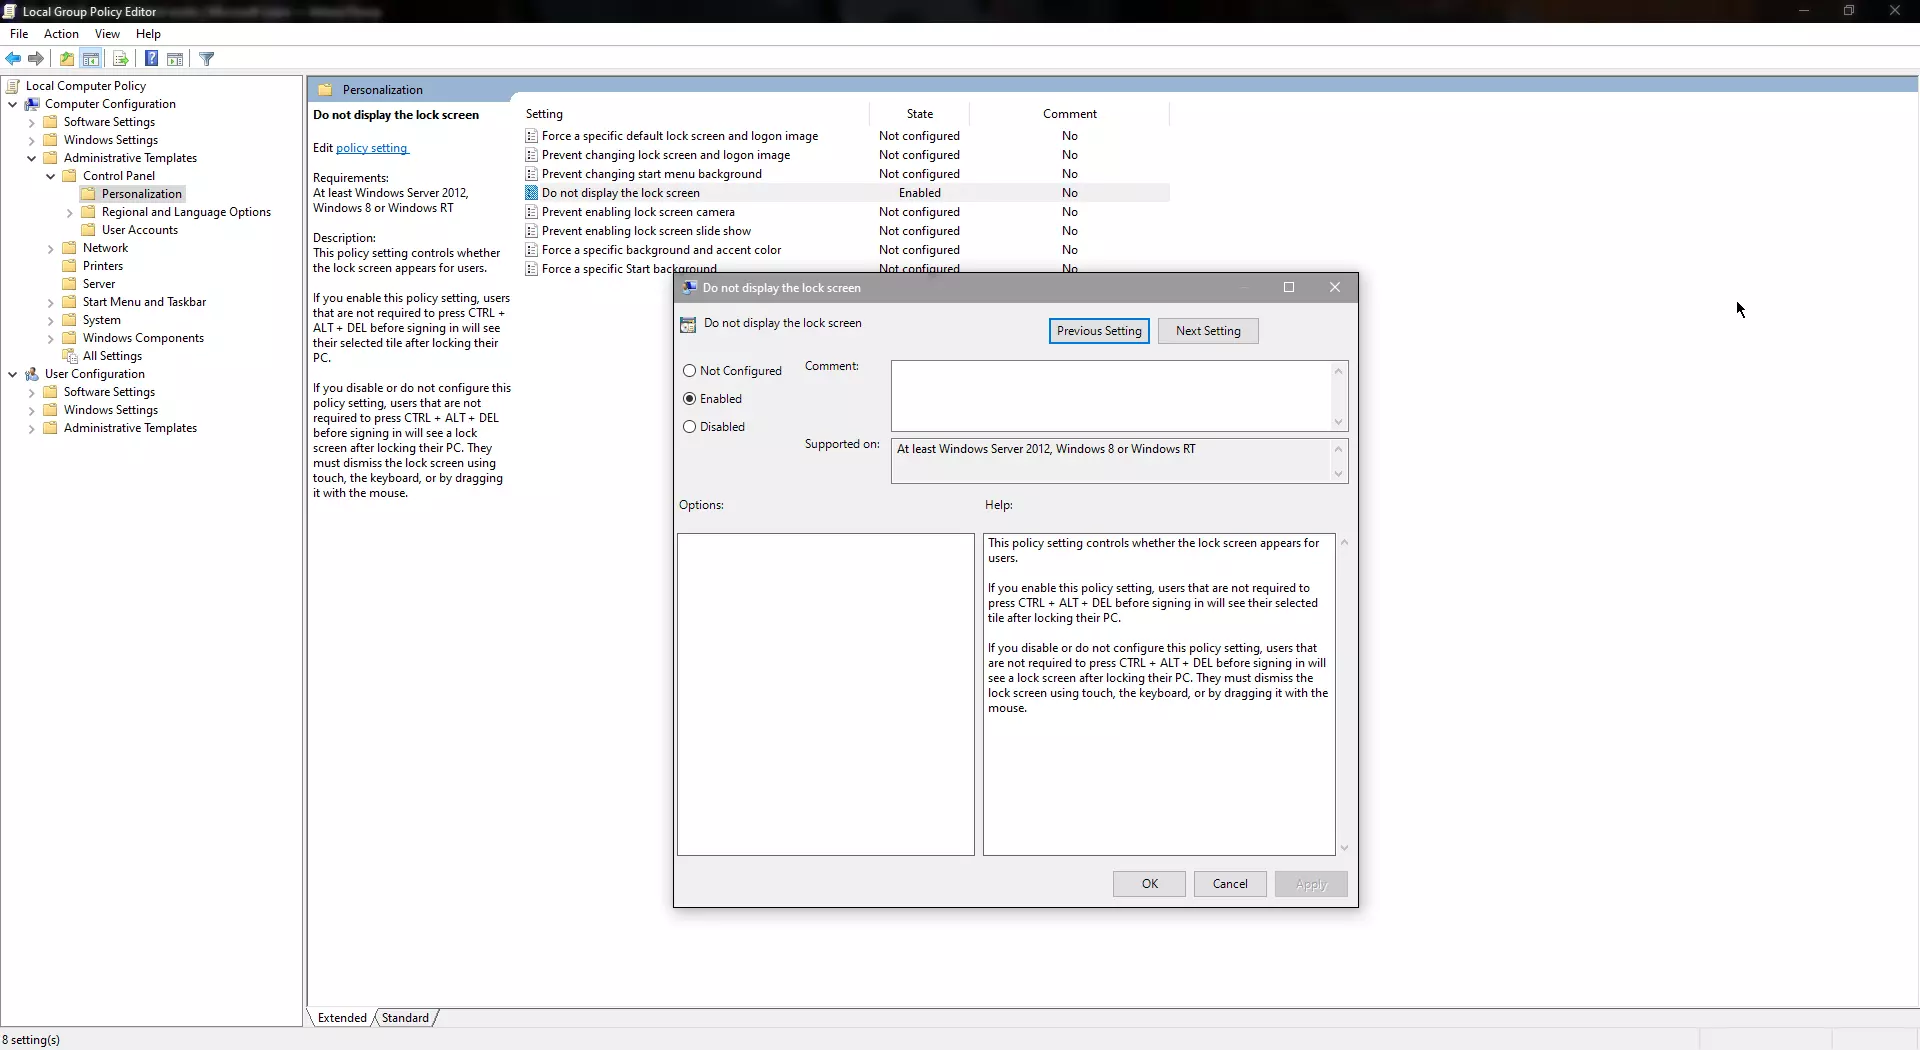Screen dimensions: 1920x1050
Task: Click the User Configuration node icon
Action: coord(32,374)
